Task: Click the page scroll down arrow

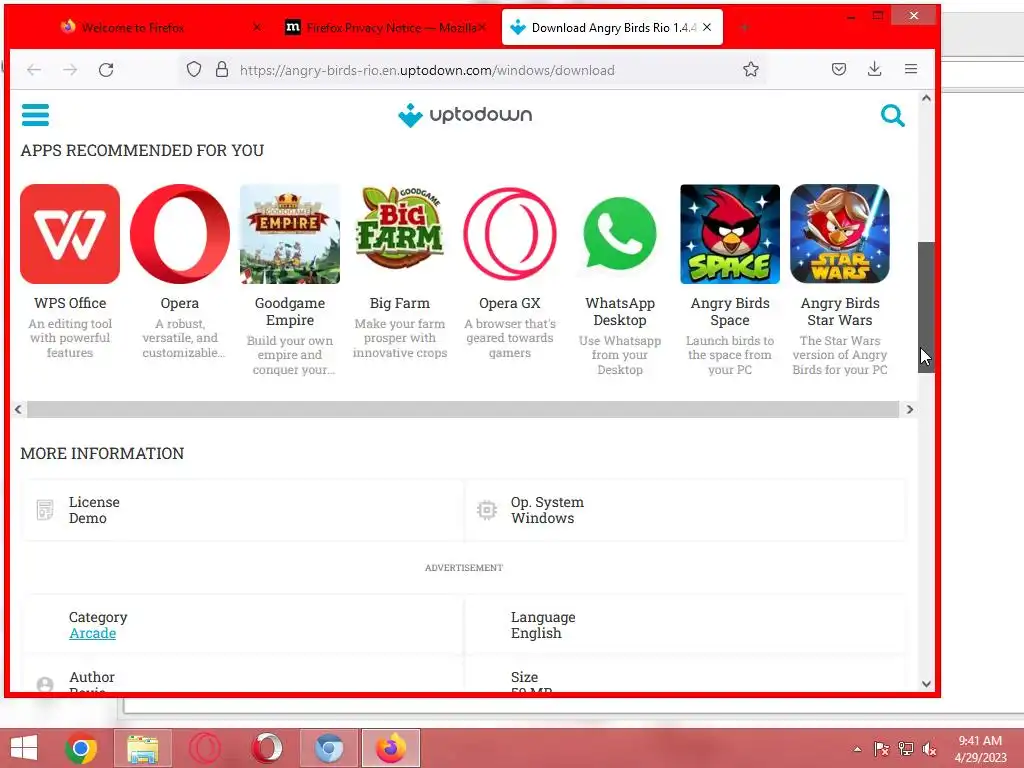Action: [x=926, y=684]
